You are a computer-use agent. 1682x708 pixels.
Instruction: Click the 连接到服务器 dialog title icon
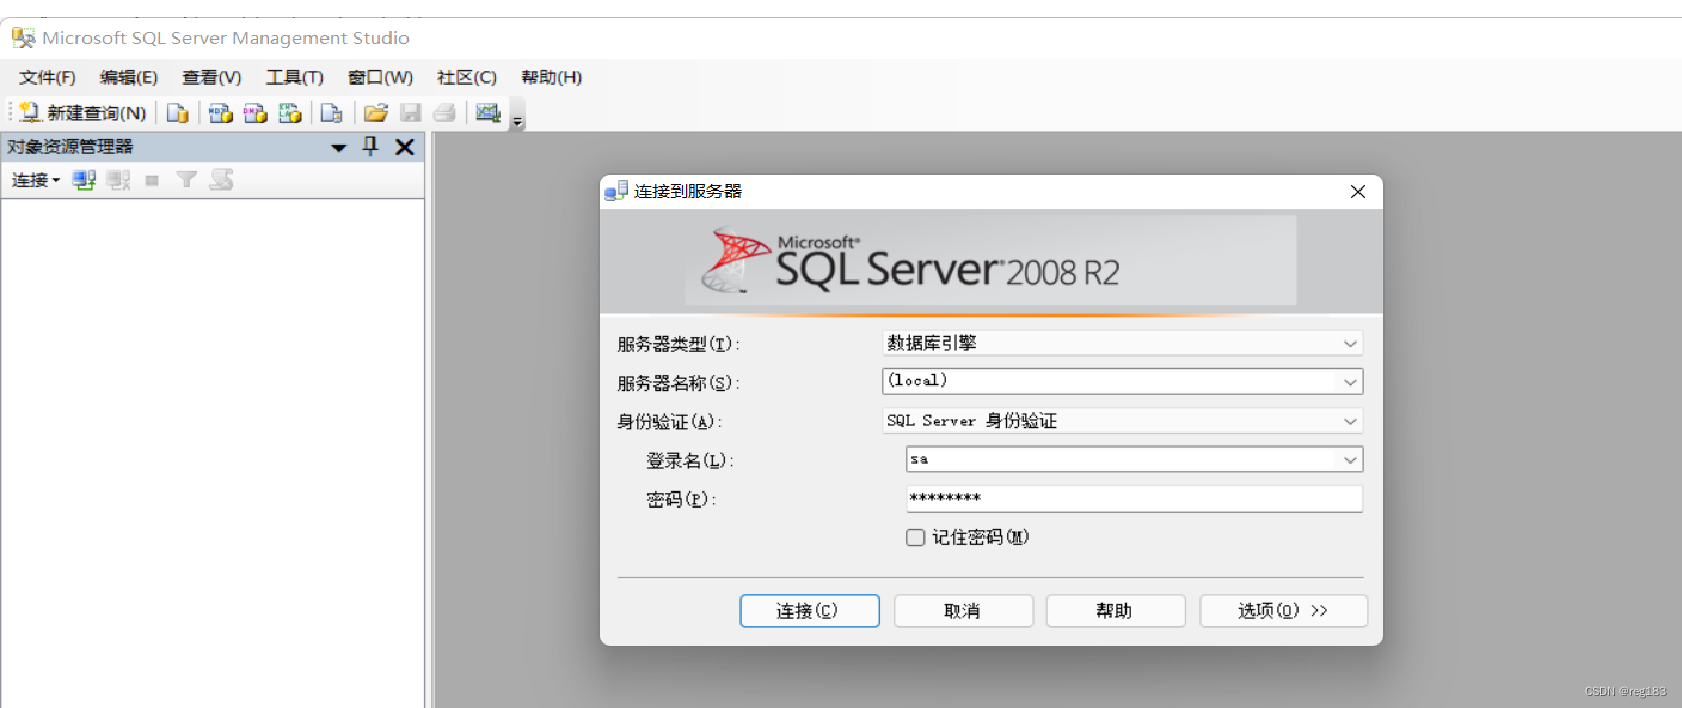coord(616,191)
